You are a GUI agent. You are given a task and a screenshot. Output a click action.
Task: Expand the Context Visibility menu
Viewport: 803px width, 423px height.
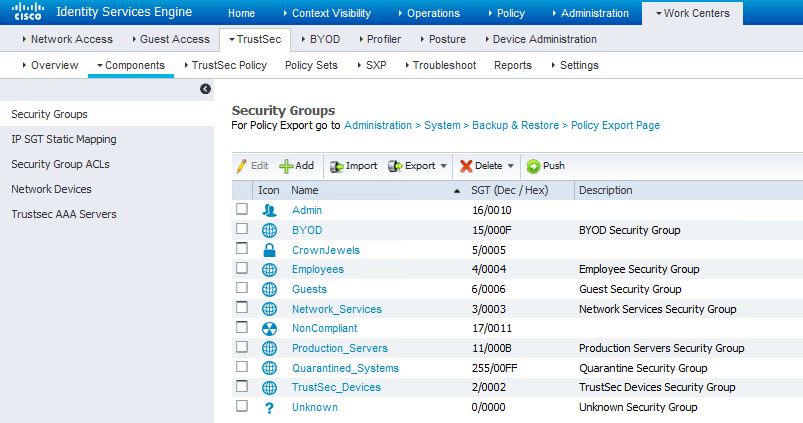click(328, 13)
